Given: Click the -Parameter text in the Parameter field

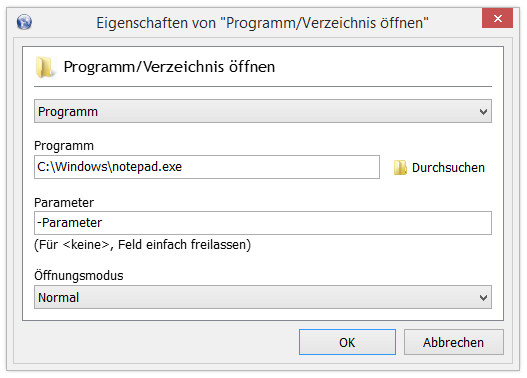Looking at the screenshot, I should 69,223.
